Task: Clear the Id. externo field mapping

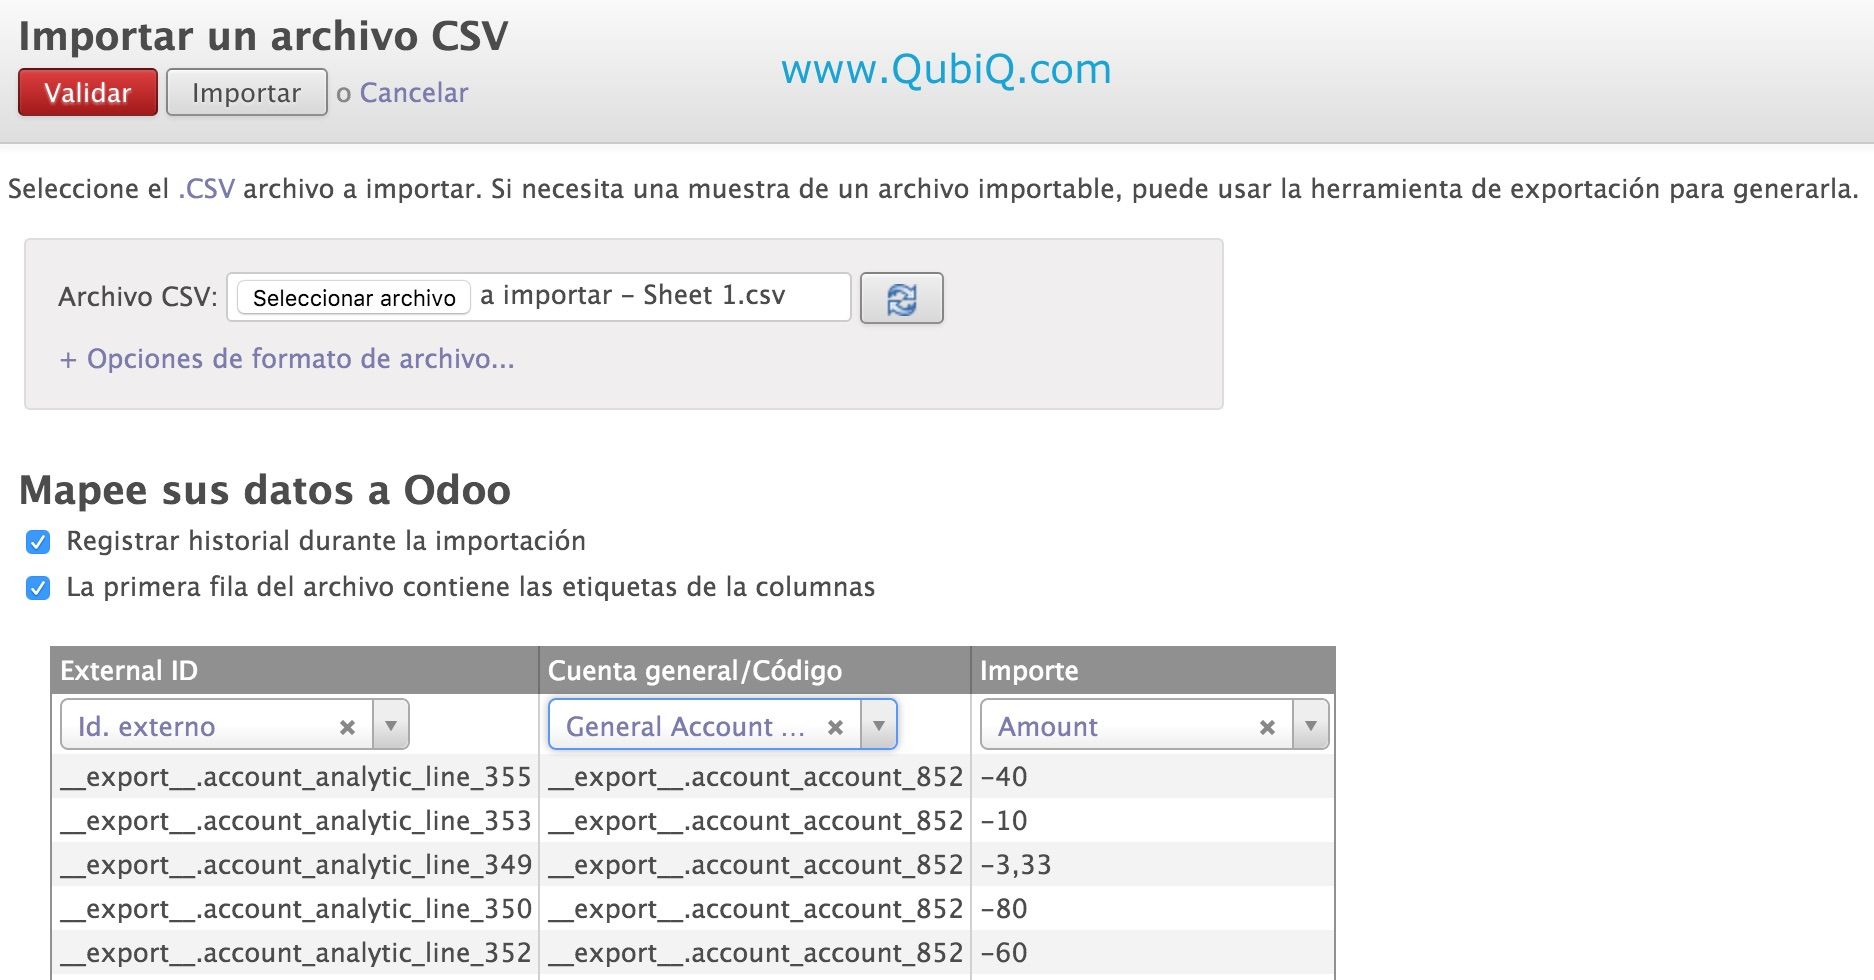Action: tap(347, 727)
